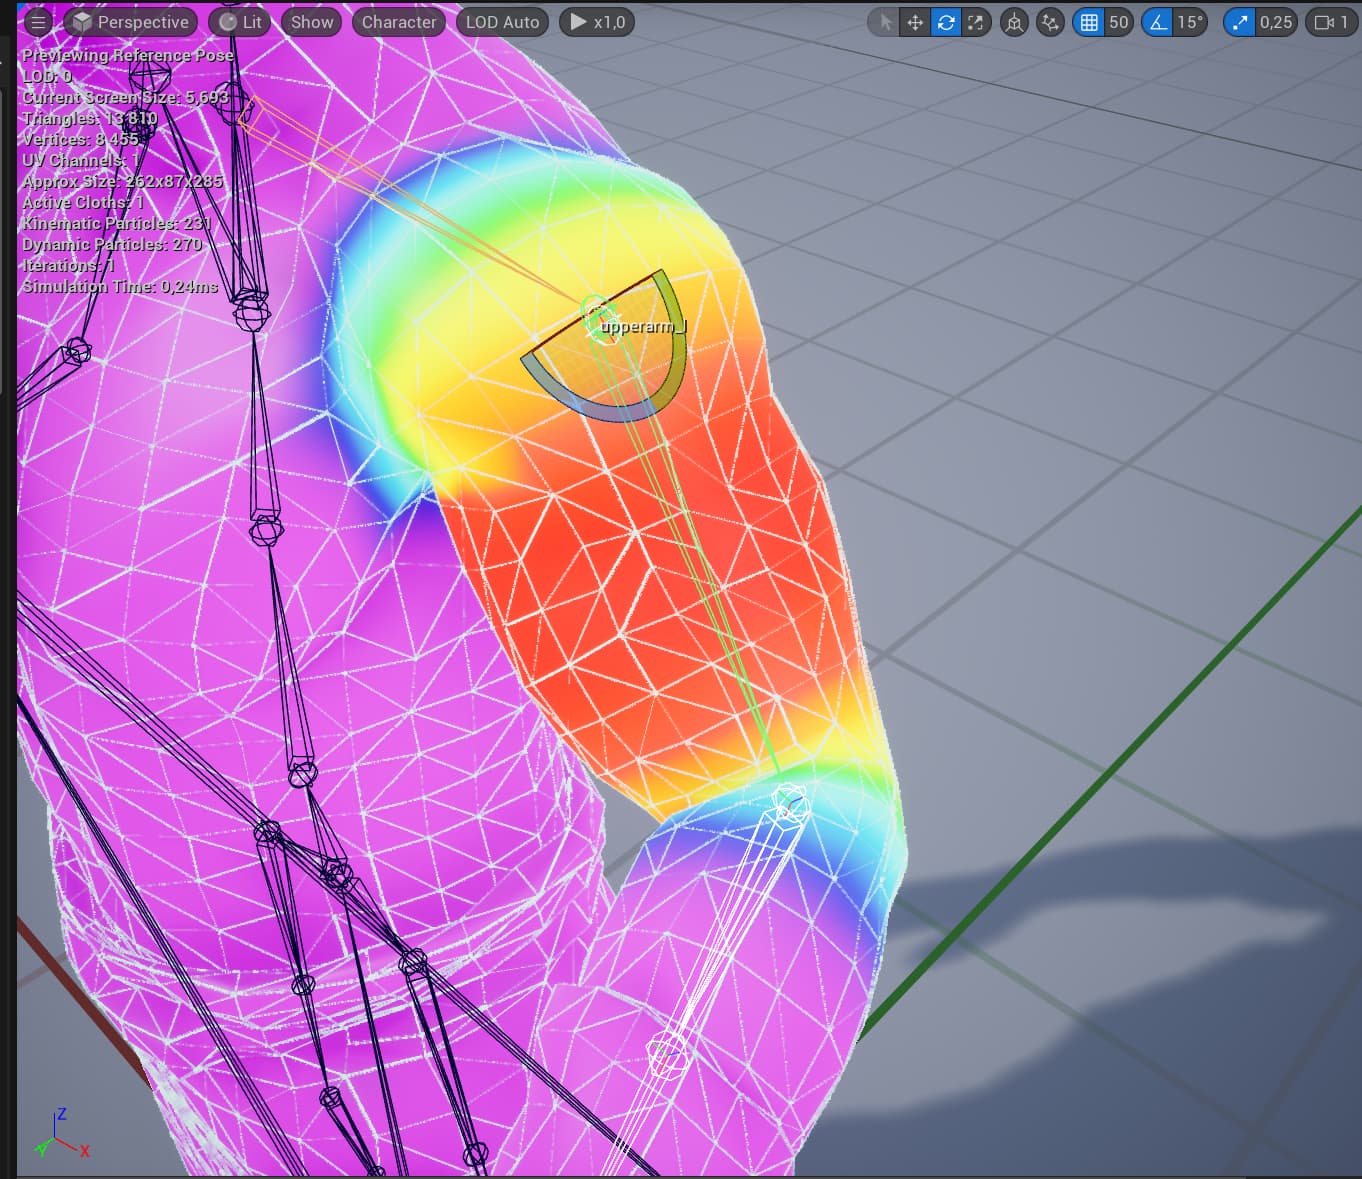Open the grid snap size value 50
1362x1179 pixels.
[1118, 22]
